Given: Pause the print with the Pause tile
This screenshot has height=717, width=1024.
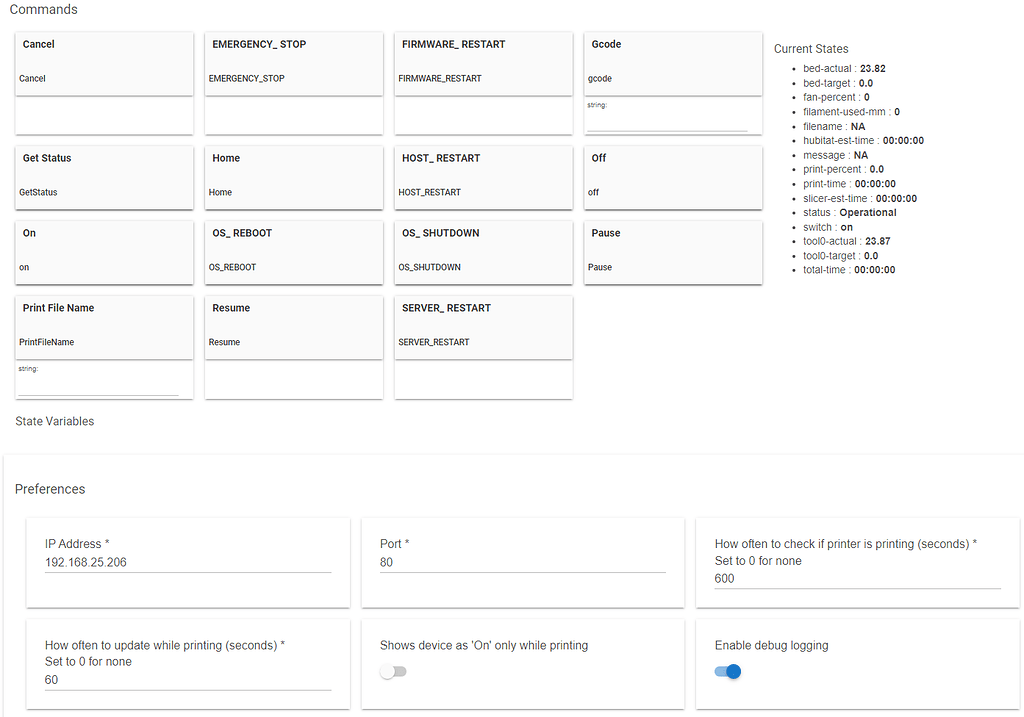Looking at the screenshot, I should (x=673, y=251).
